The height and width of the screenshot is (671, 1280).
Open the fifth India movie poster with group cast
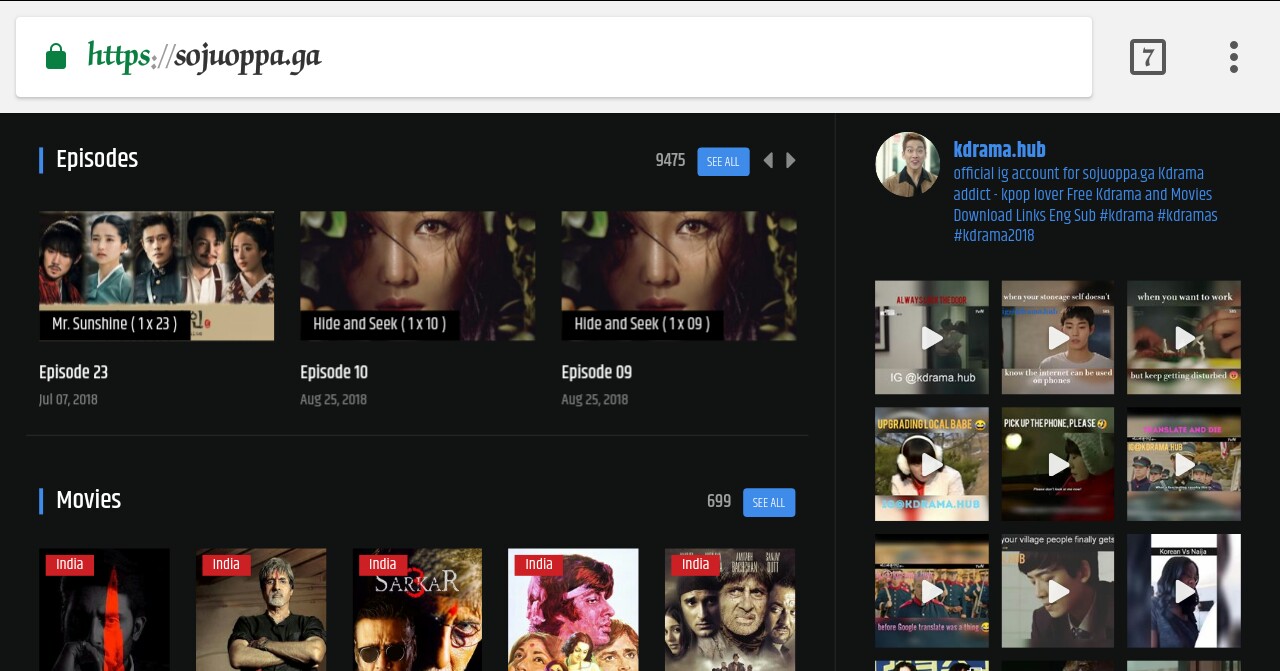click(730, 609)
